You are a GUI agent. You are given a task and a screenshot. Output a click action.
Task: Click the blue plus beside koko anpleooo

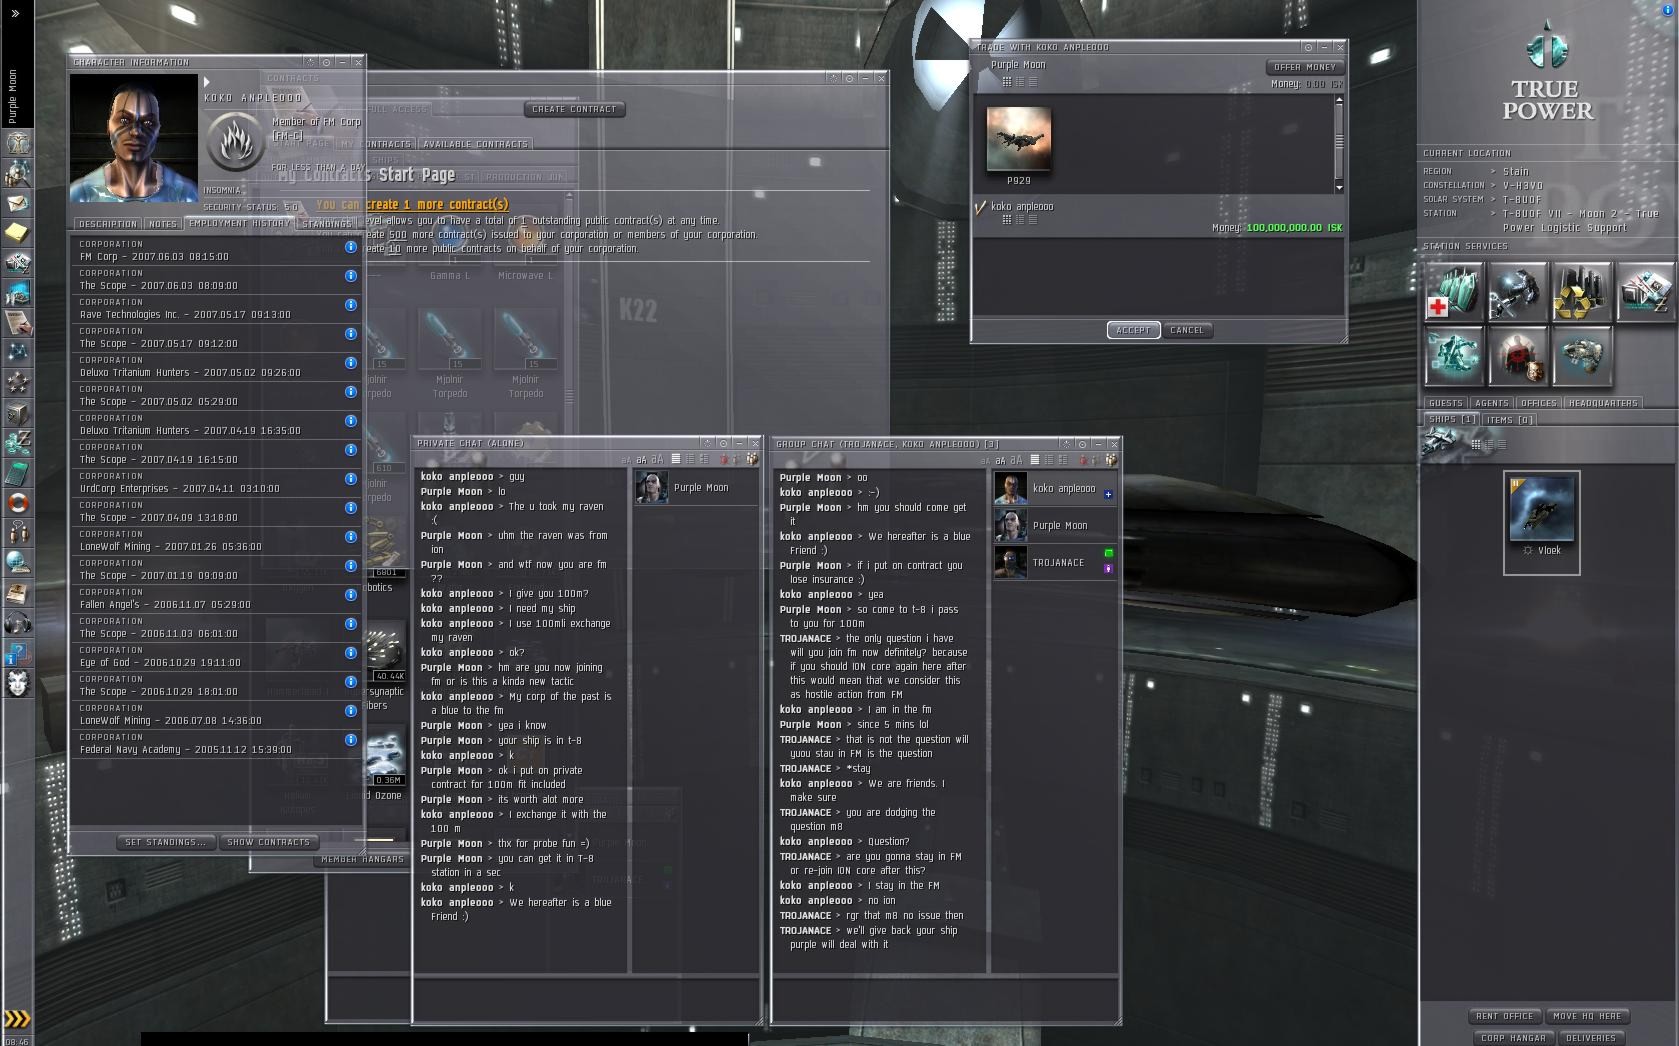[x=1107, y=494]
